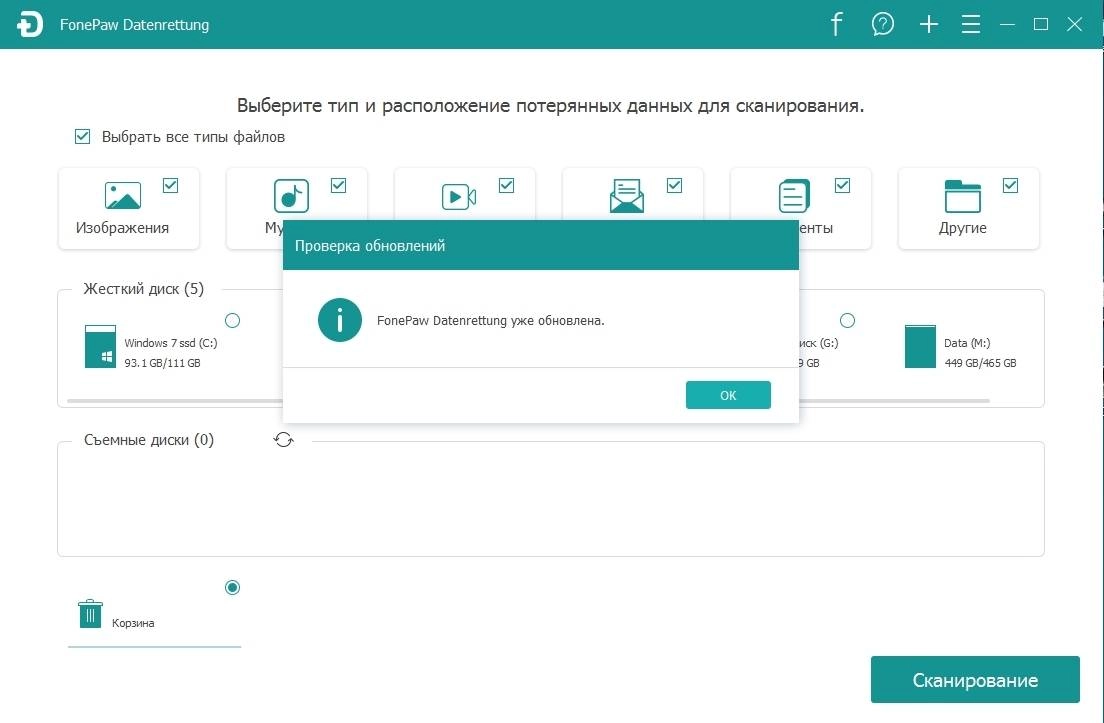Screen dimensions: 1104x723
Task: Click the 'Жесткий диск (5)' heading
Action: tap(144, 289)
